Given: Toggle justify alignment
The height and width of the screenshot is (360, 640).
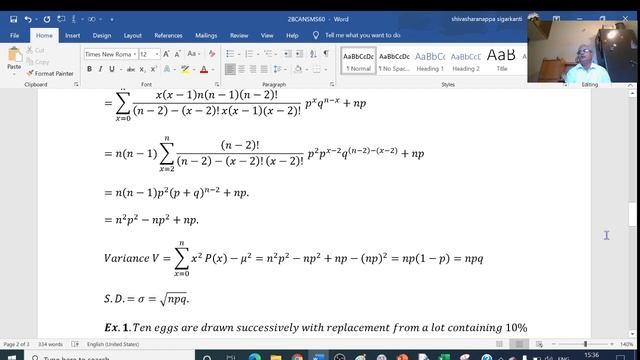Looking at the screenshot, I should tap(264, 70).
